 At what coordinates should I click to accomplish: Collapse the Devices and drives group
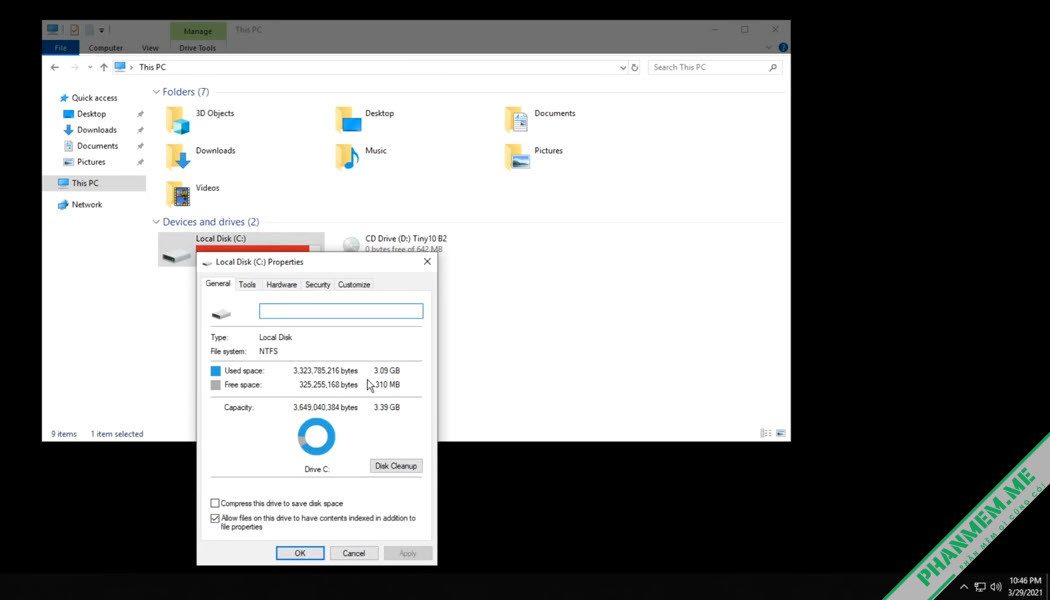(156, 222)
